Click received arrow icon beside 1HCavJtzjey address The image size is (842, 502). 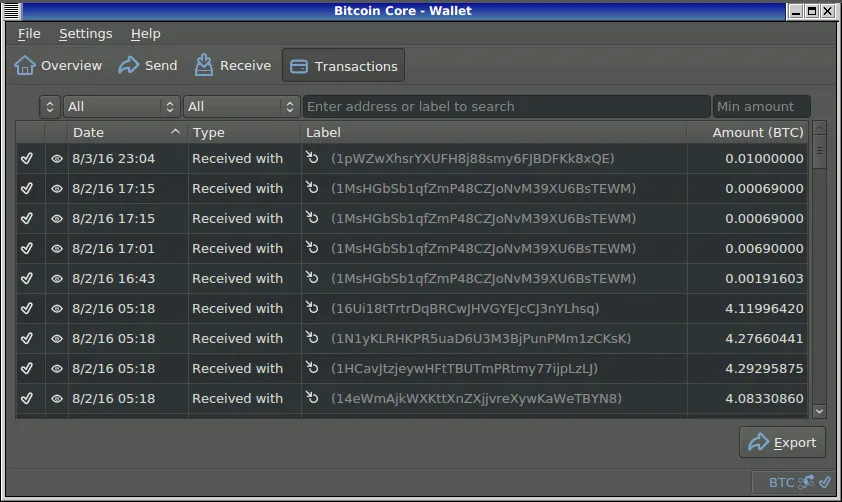(312, 368)
